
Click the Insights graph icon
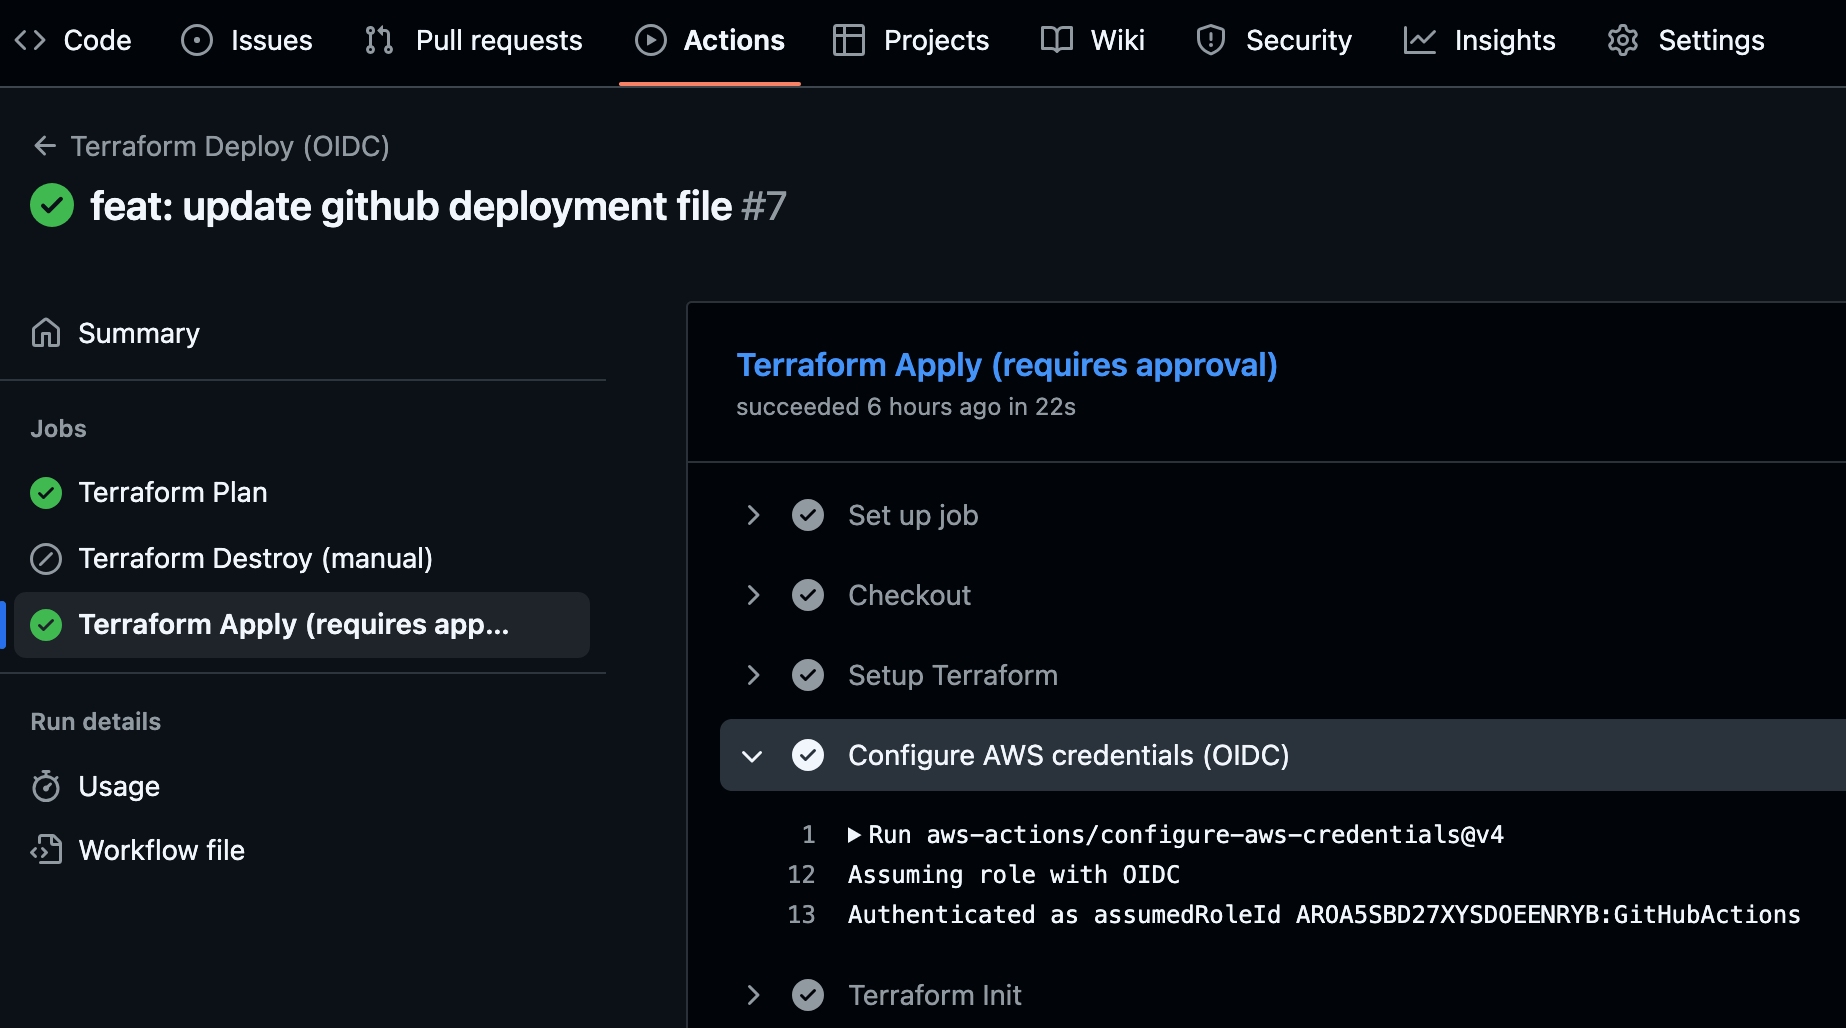1419,40
